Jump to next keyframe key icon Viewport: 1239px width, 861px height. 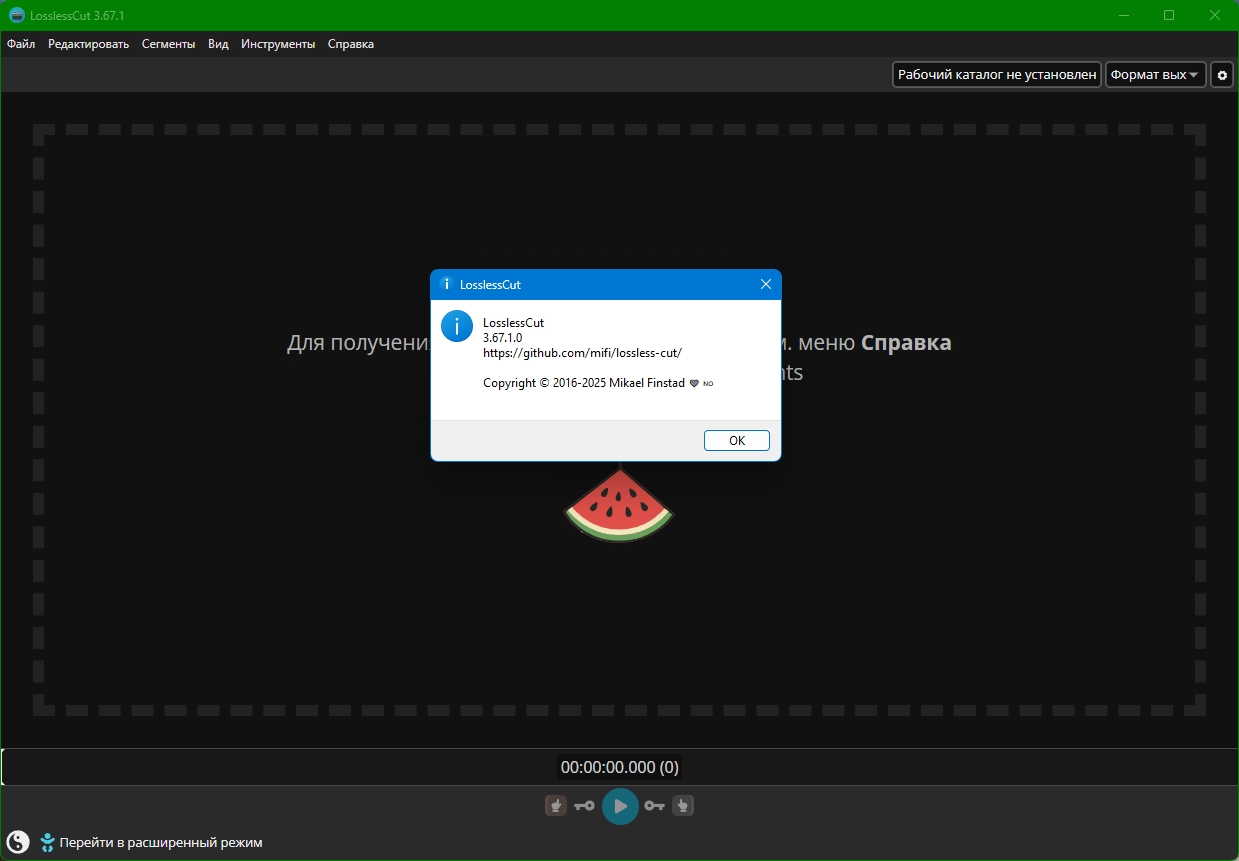pos(654,805)
